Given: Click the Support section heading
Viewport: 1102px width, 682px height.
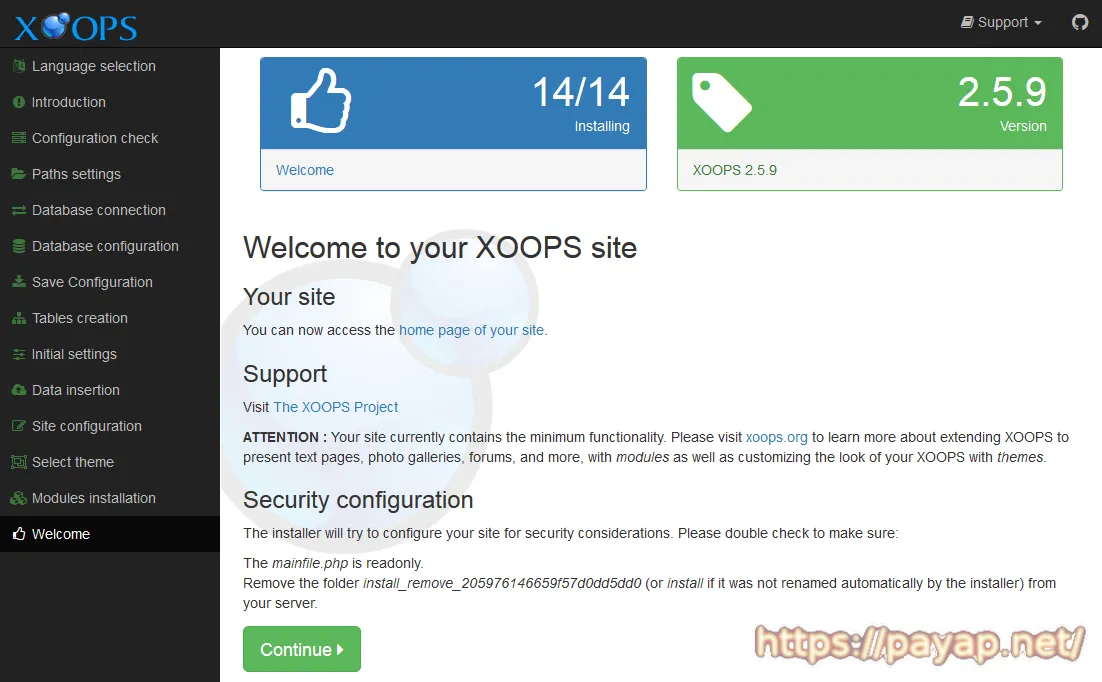Looking at the screenshot, I should [285, 374].
